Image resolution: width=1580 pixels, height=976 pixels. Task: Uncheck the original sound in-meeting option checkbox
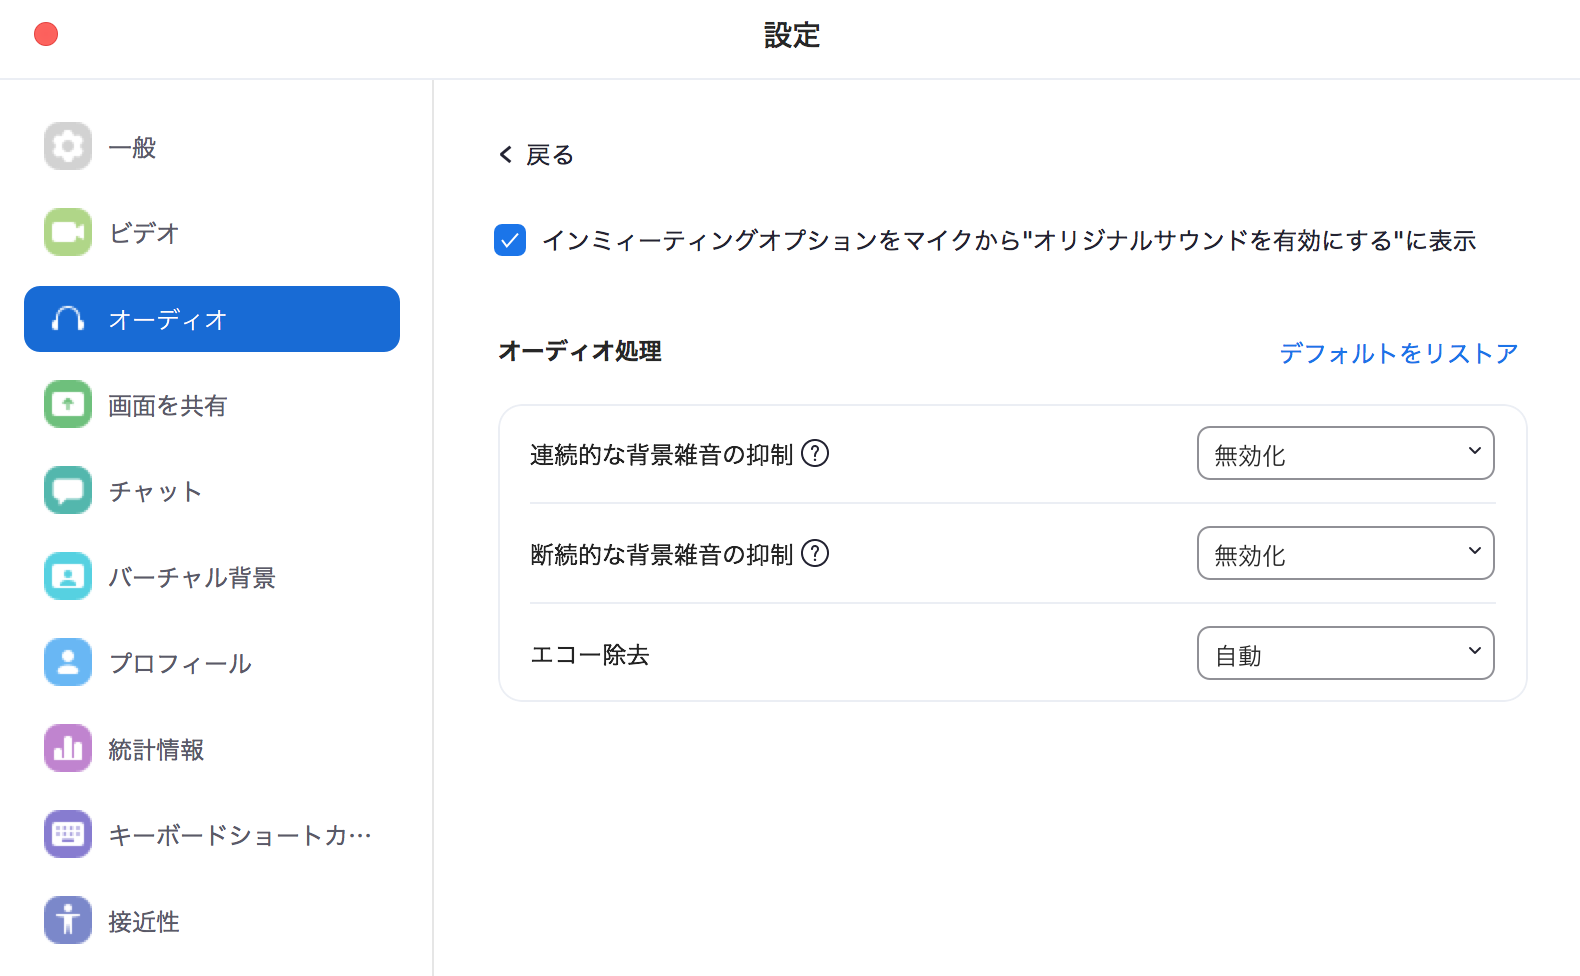[510, 241]
